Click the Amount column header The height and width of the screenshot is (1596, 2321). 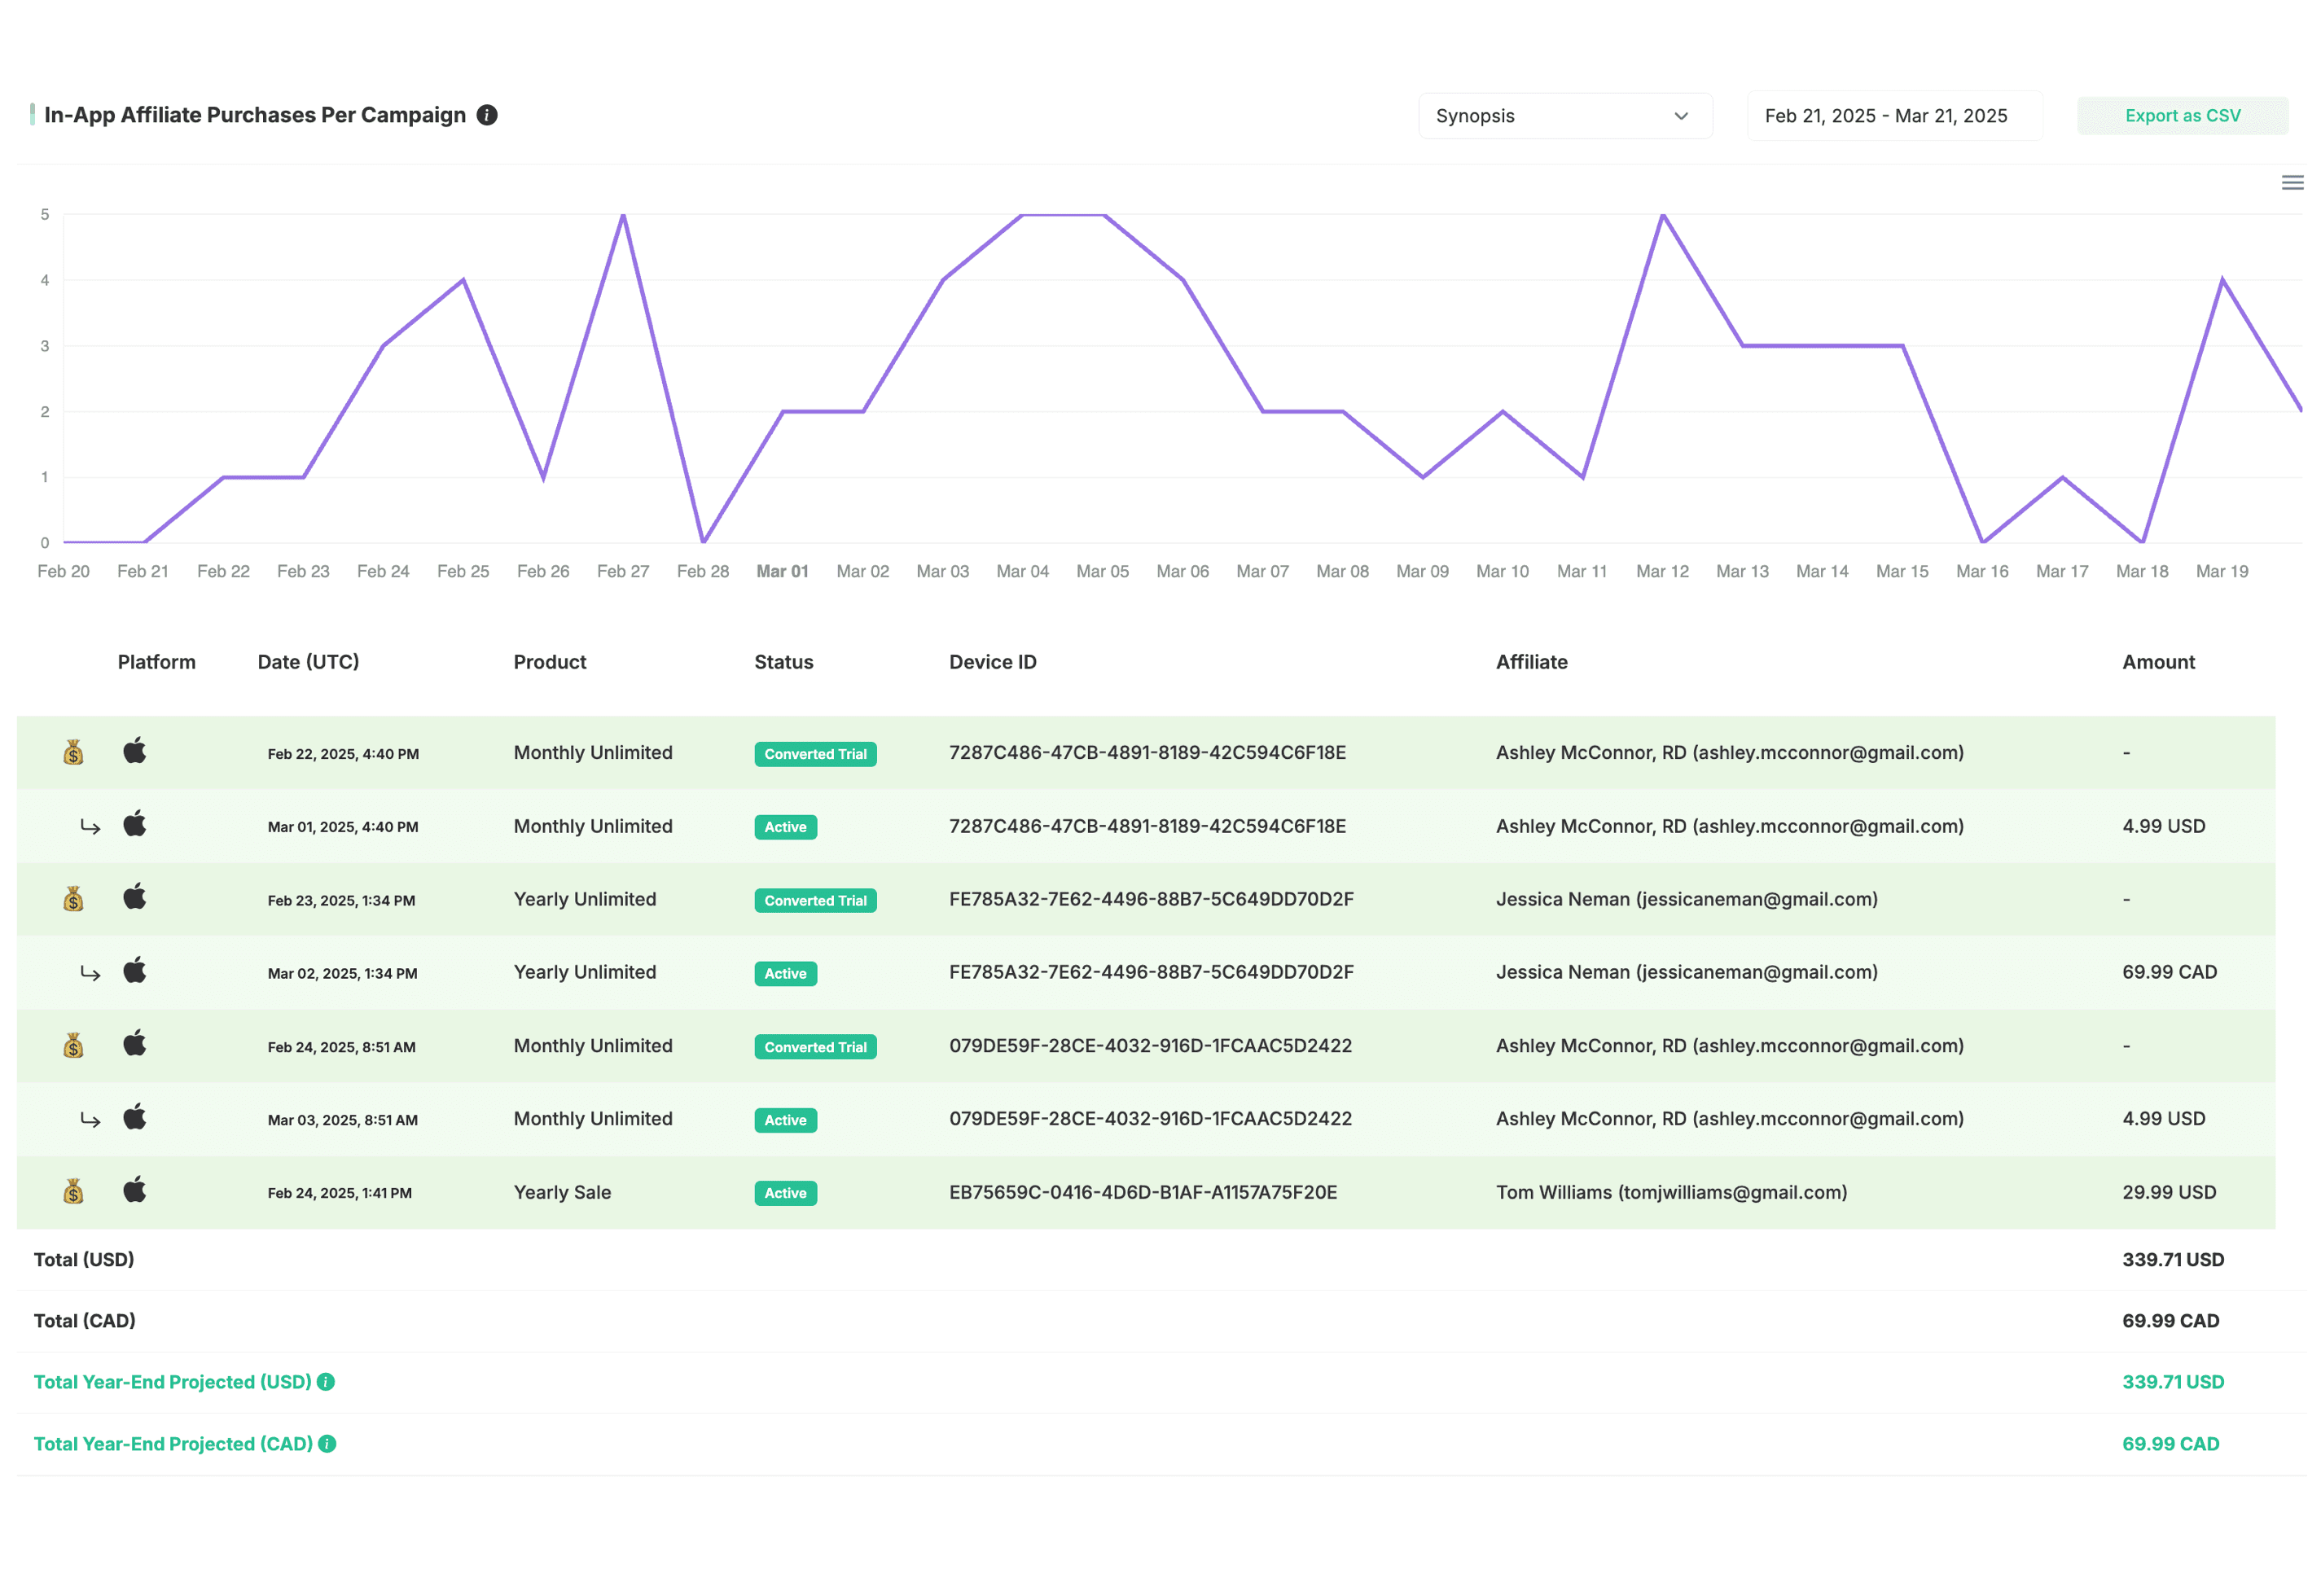click(2159, 662)
